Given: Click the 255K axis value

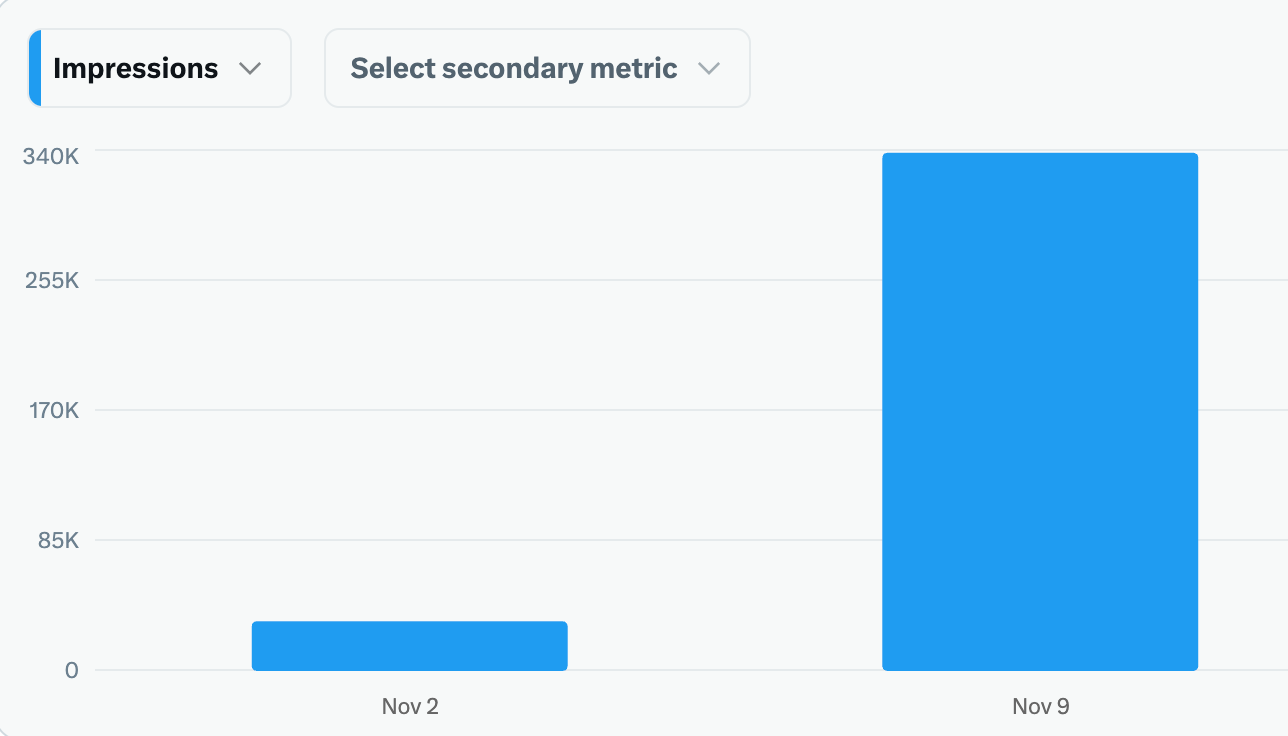Looking at the screenshot, I should click(x=51, y=280).
